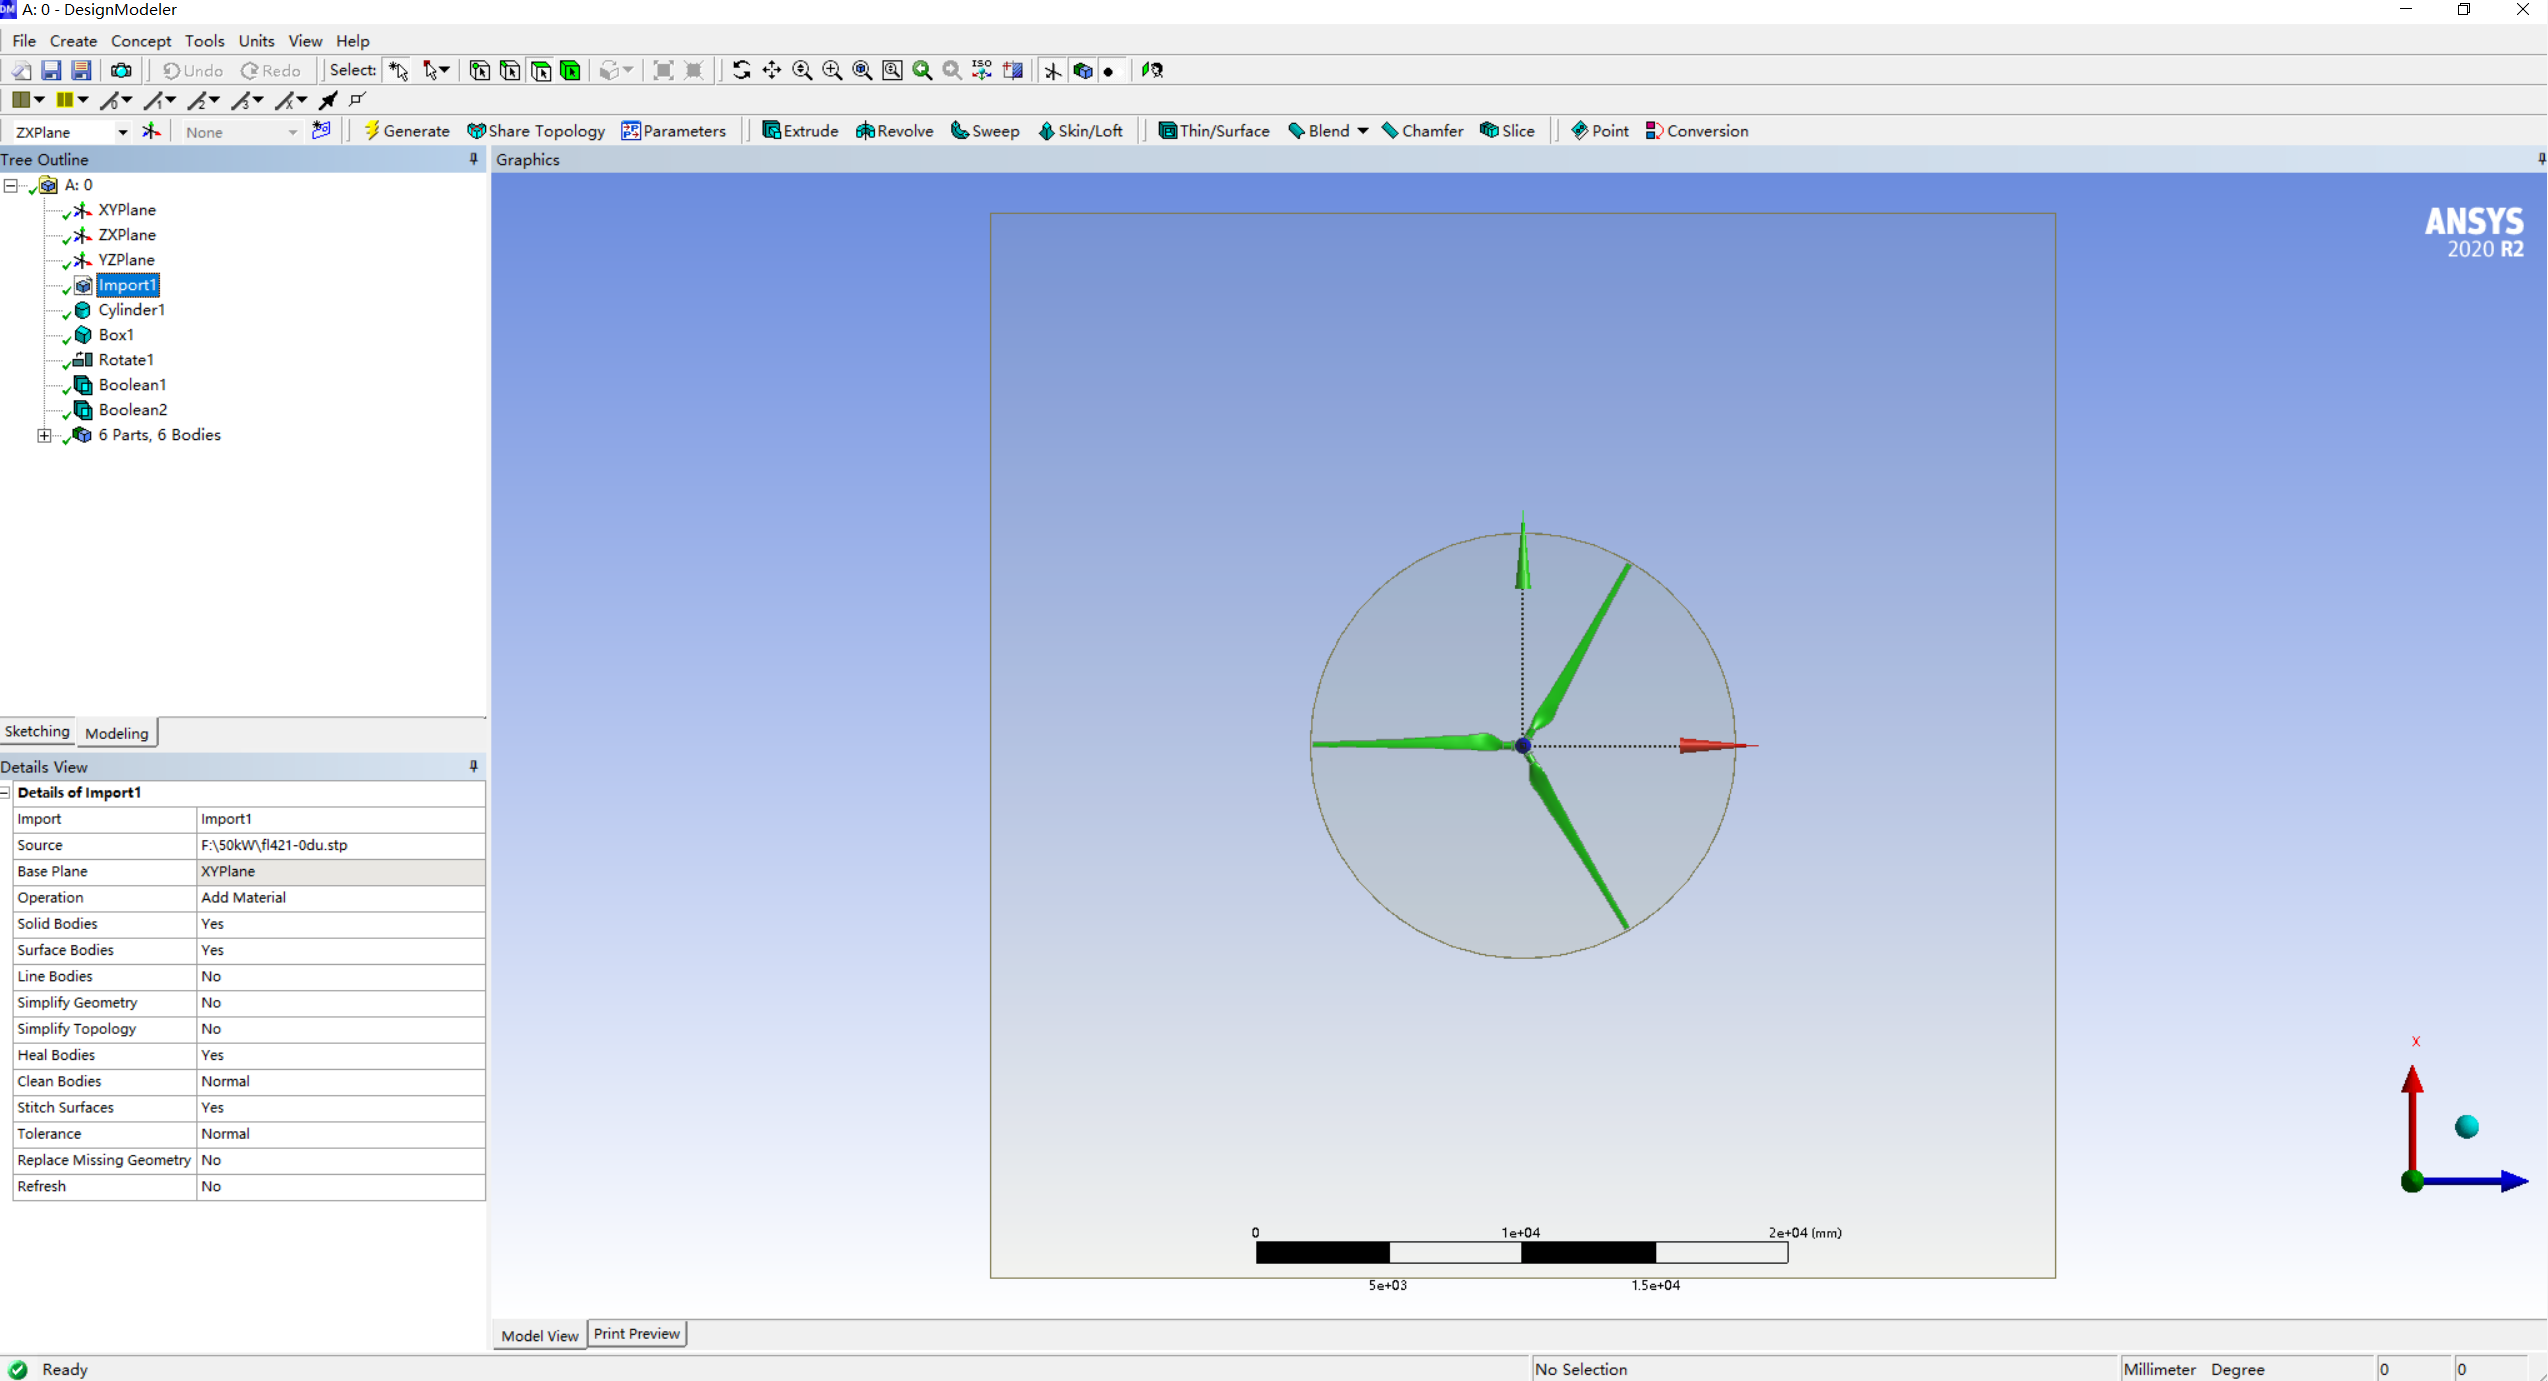
Task: Toggle Display Points visibility
Action: tap(1108, 70)
